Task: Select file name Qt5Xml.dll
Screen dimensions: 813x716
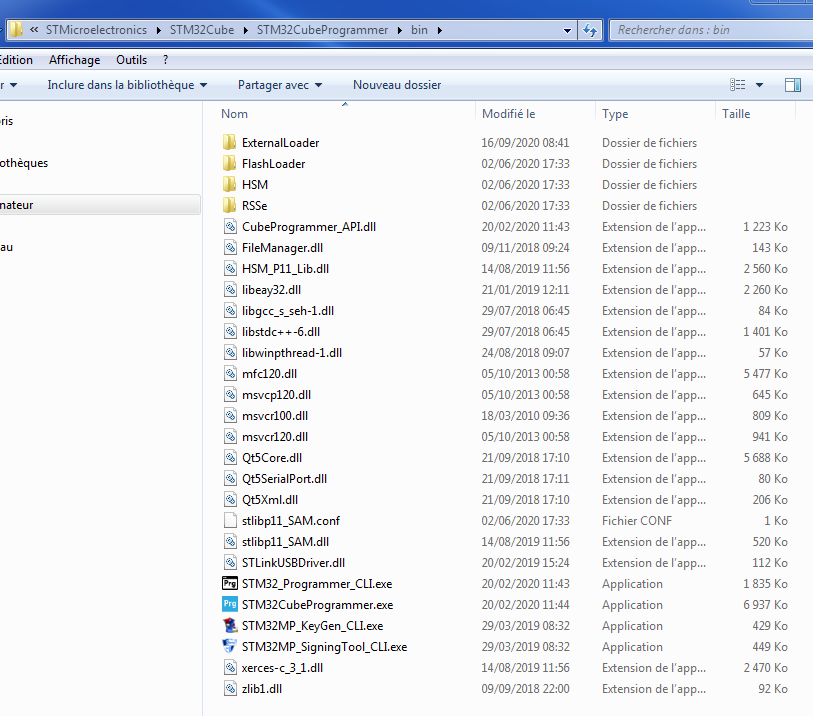Action: click(270, 500)
